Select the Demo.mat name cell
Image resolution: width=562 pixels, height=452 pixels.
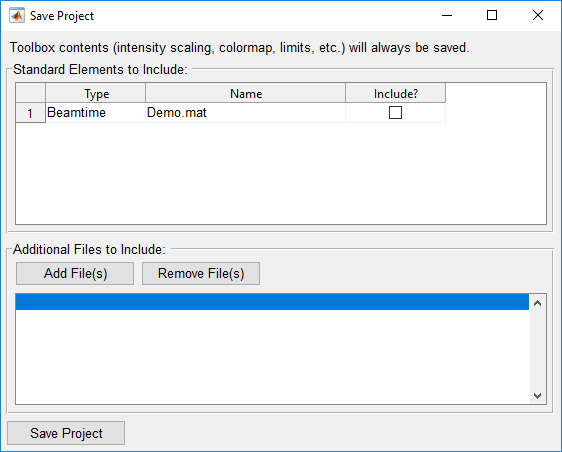click(x=246, y=113)
